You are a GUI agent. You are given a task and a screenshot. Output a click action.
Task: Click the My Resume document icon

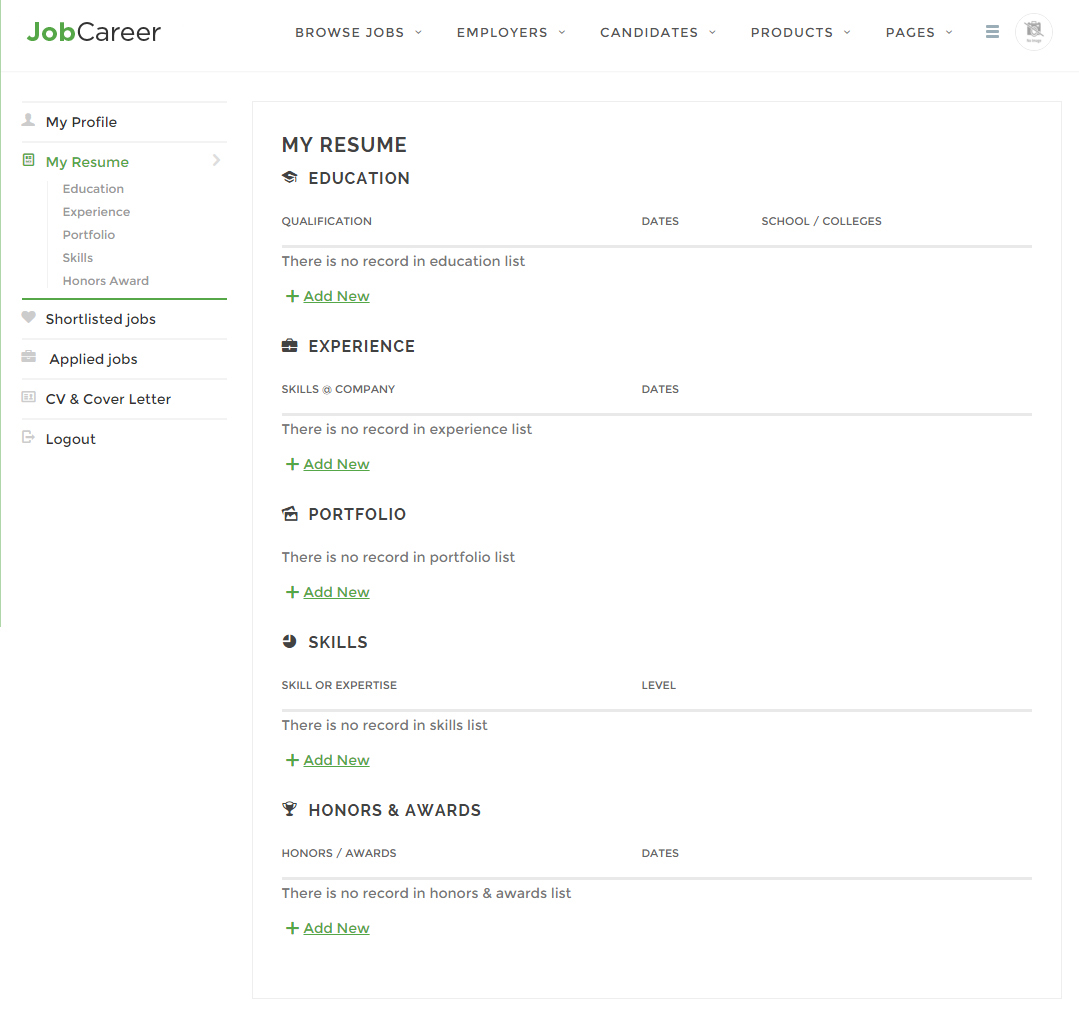(29, 161)
